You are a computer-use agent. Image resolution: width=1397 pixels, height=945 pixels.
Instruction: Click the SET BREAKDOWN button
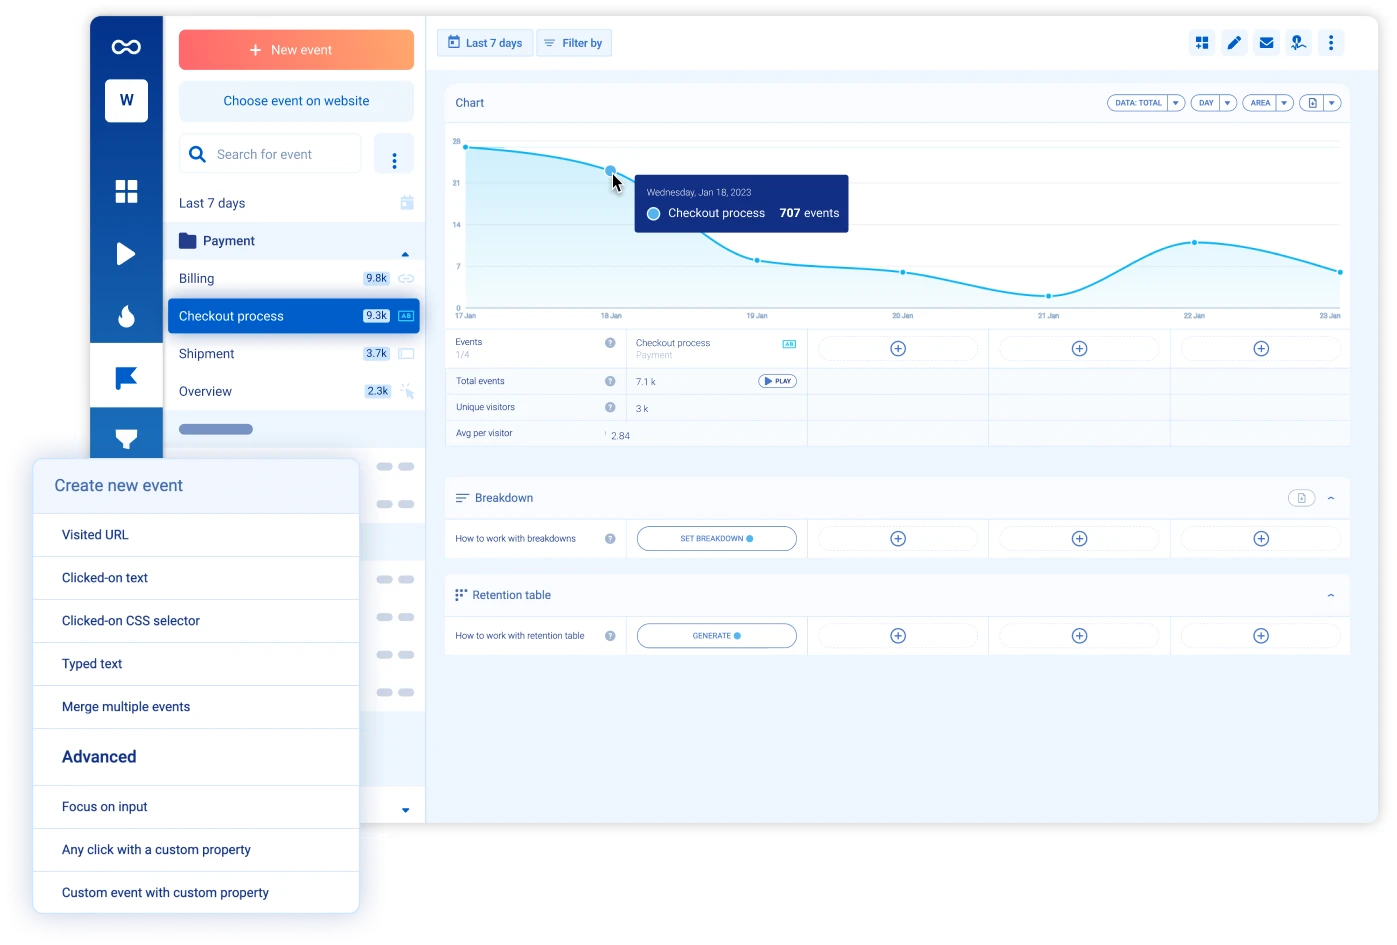click(x=716, y=539)
